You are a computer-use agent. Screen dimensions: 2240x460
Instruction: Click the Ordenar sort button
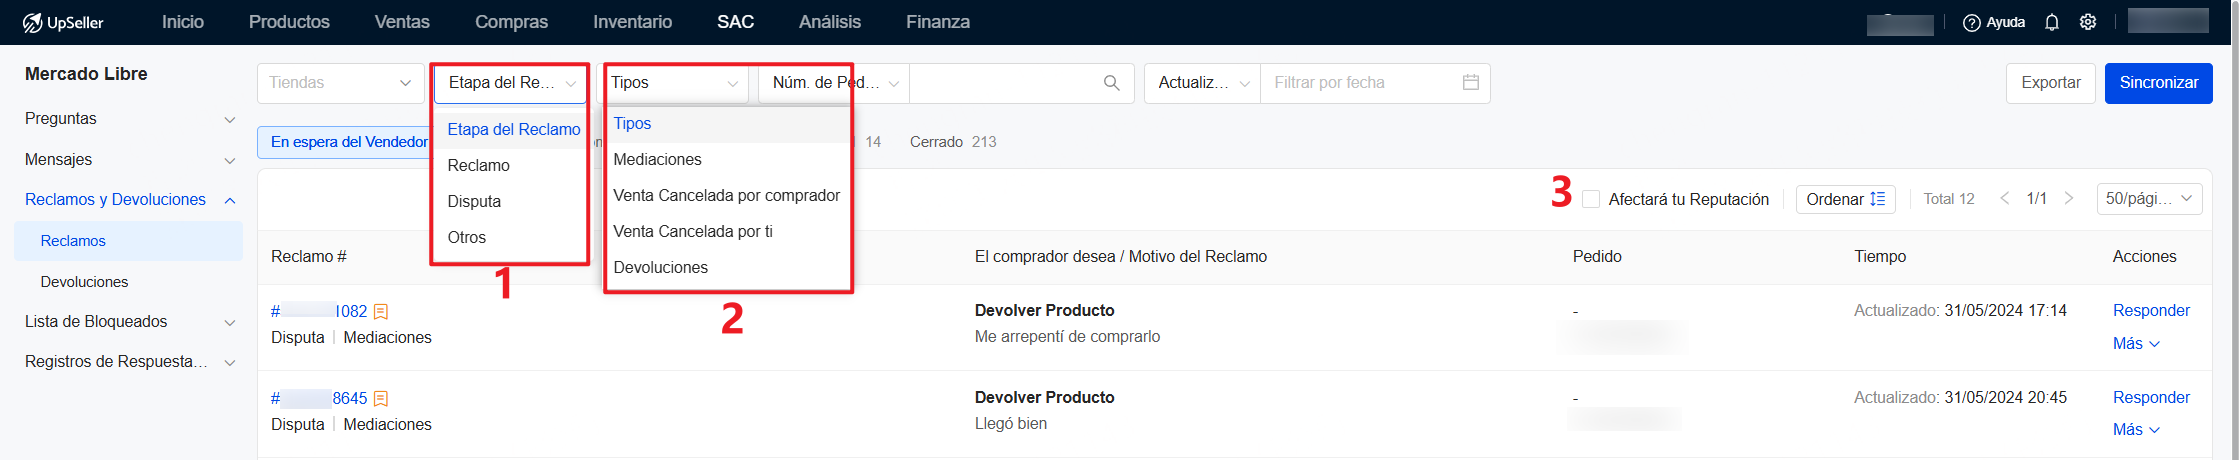pyautogui.click(x=1846, y=199)
